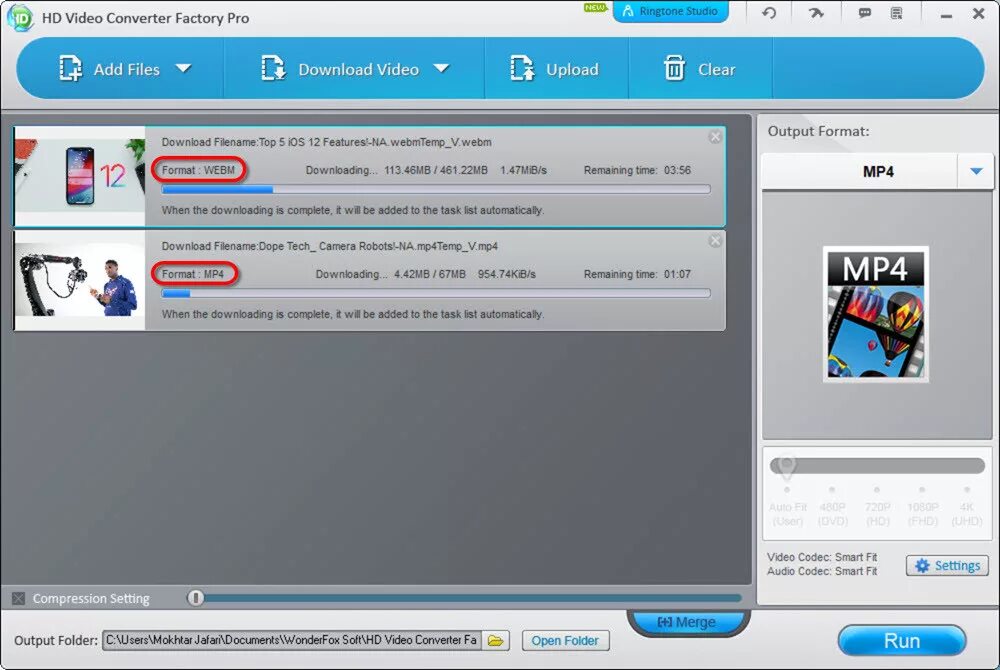Open the register/license icon in titlebar
Viewport: 1000px width, 670px height.
pos(897,13)
